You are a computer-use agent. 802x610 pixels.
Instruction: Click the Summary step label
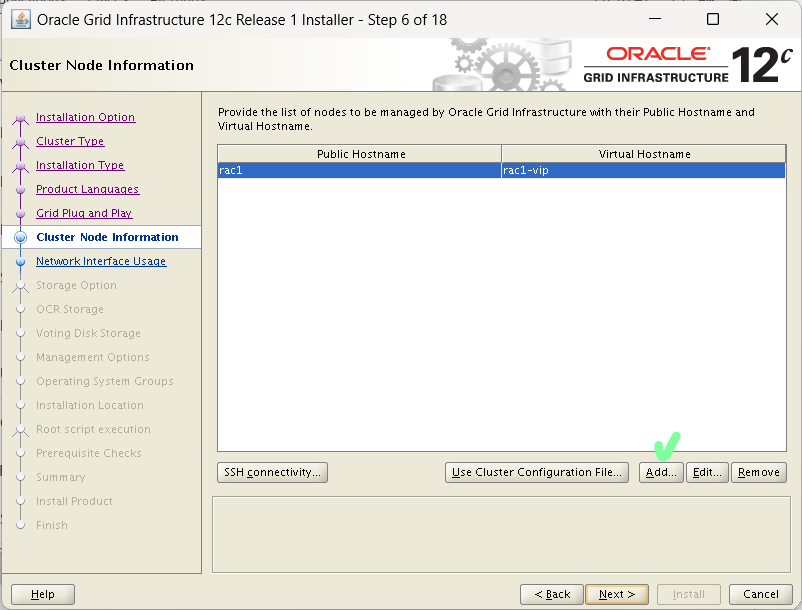tap(60, 478)
